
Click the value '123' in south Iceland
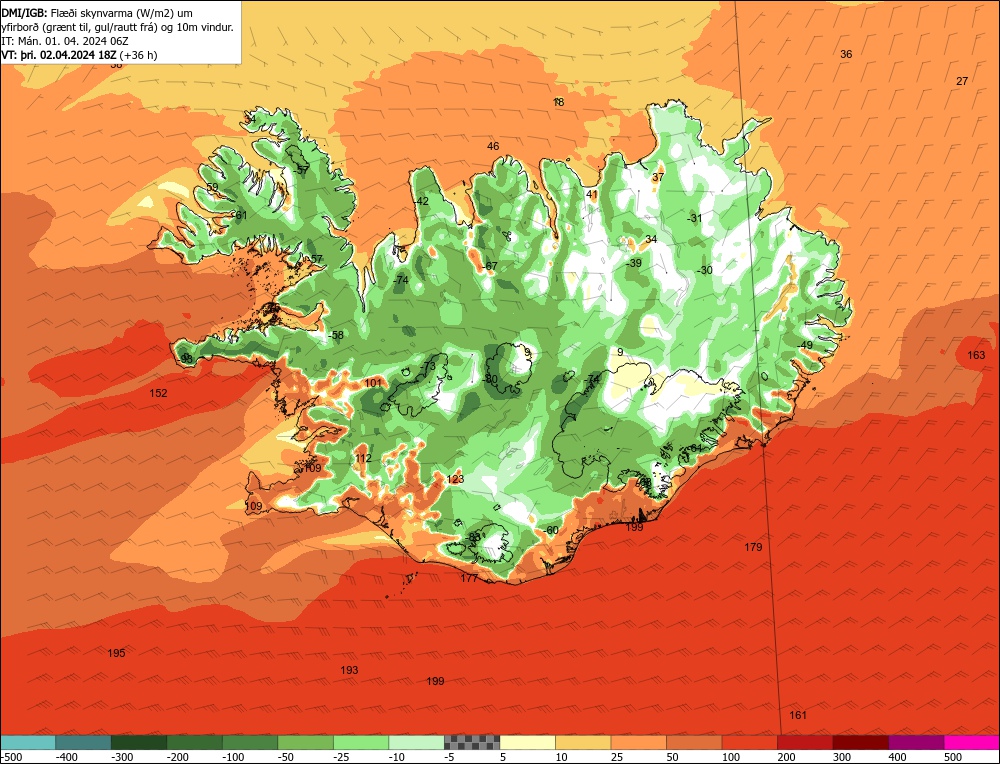click(x=455, y=480)
